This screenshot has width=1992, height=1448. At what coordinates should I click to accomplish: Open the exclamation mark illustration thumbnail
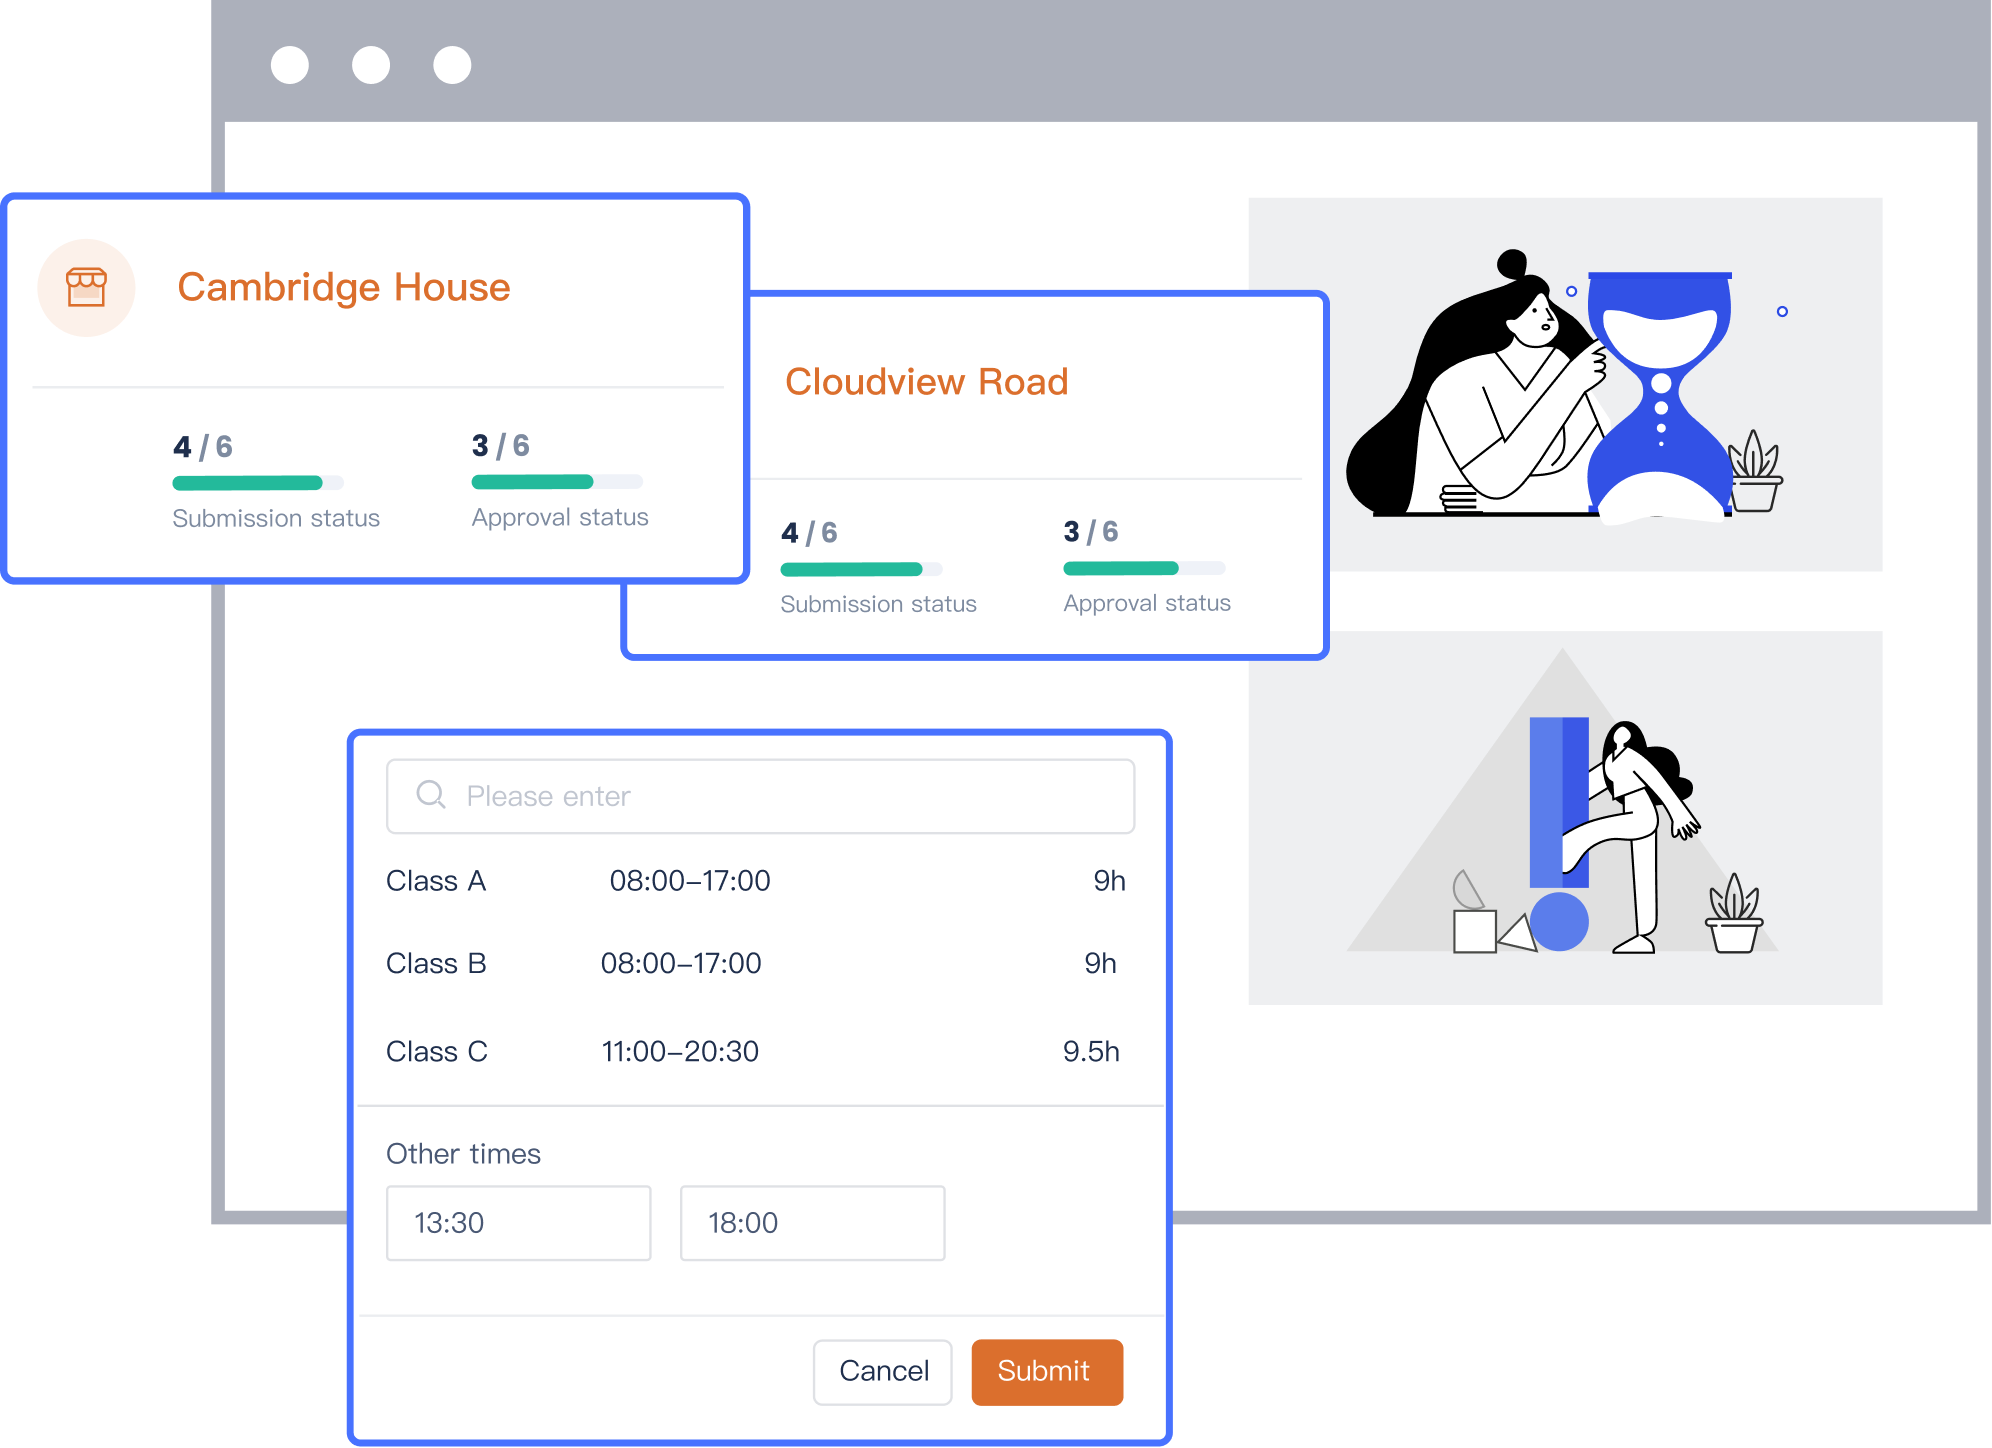(x=1565, y=817)
